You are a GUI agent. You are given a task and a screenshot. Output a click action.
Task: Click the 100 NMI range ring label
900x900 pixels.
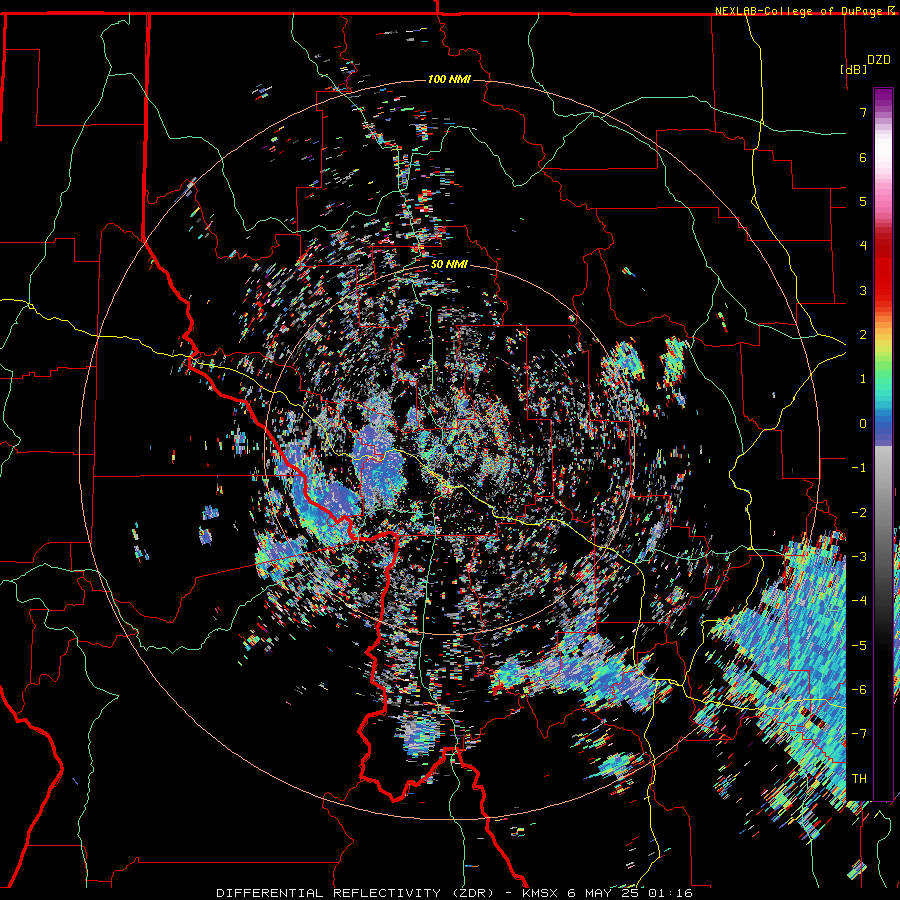click(x=449, y=79)
